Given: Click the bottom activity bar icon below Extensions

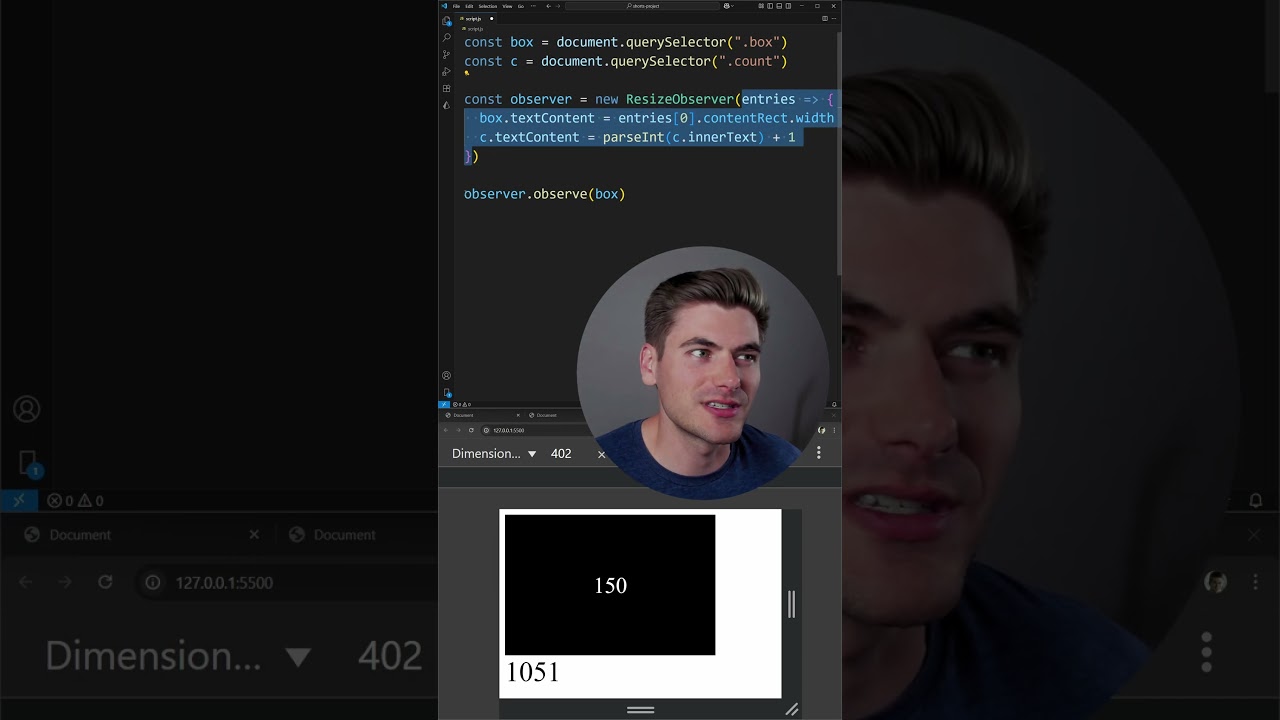Looking at the screenshot, I should [x=446, y=105].
